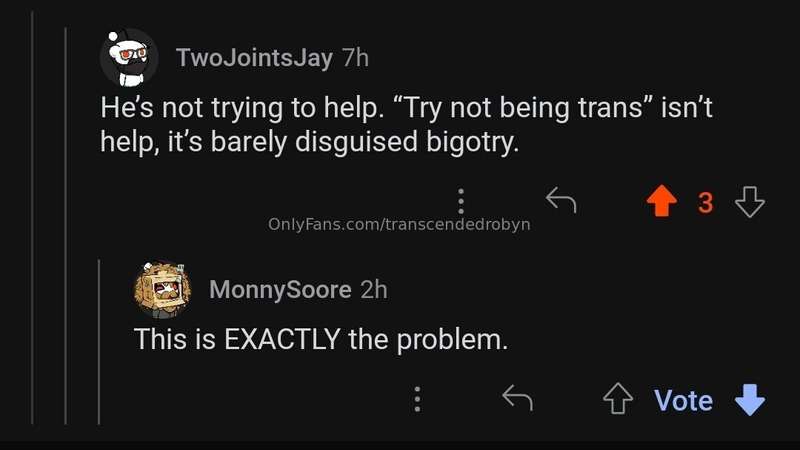Click the vote count 3
Image resolution: width=800 pixels, height=450 pixels.
coord(706,203)
